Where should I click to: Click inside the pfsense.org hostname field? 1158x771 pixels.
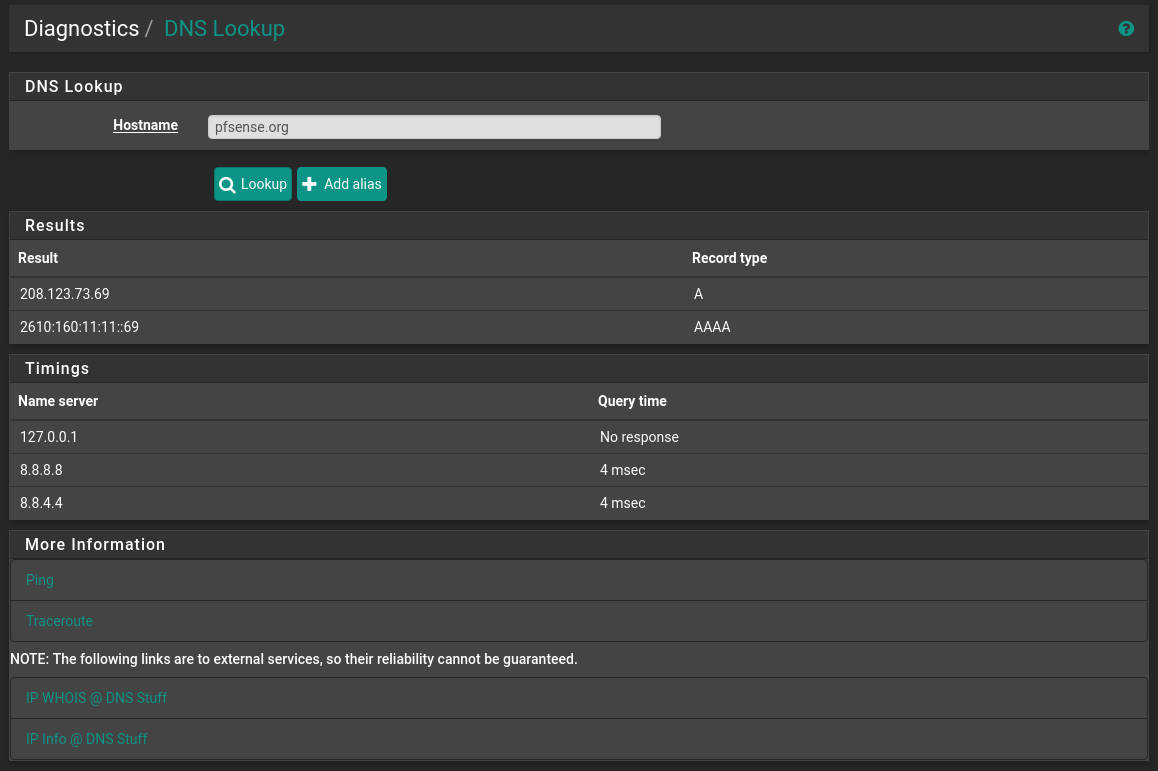(433, 126)
